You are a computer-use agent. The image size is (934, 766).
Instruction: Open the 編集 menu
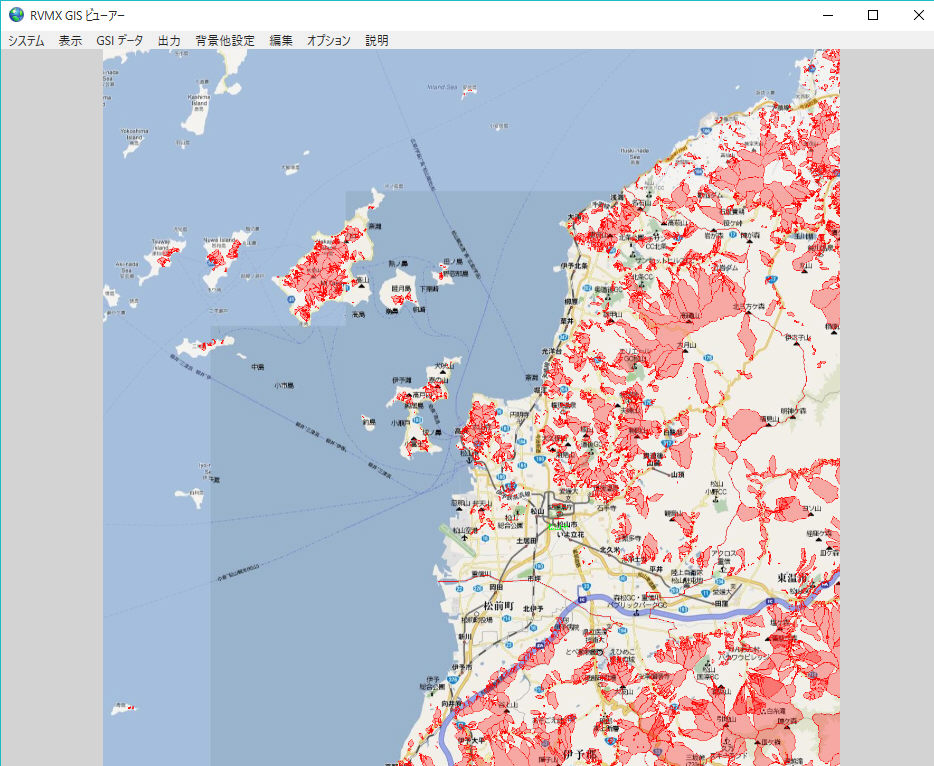[x=281, y=41]
